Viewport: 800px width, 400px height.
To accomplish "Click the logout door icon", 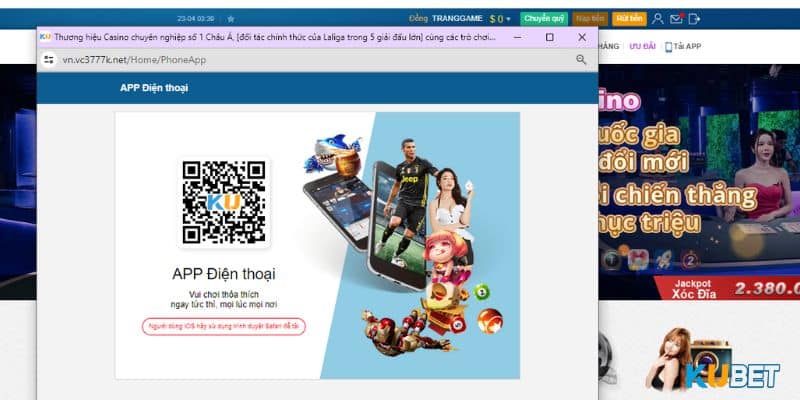I will [694, 19].
